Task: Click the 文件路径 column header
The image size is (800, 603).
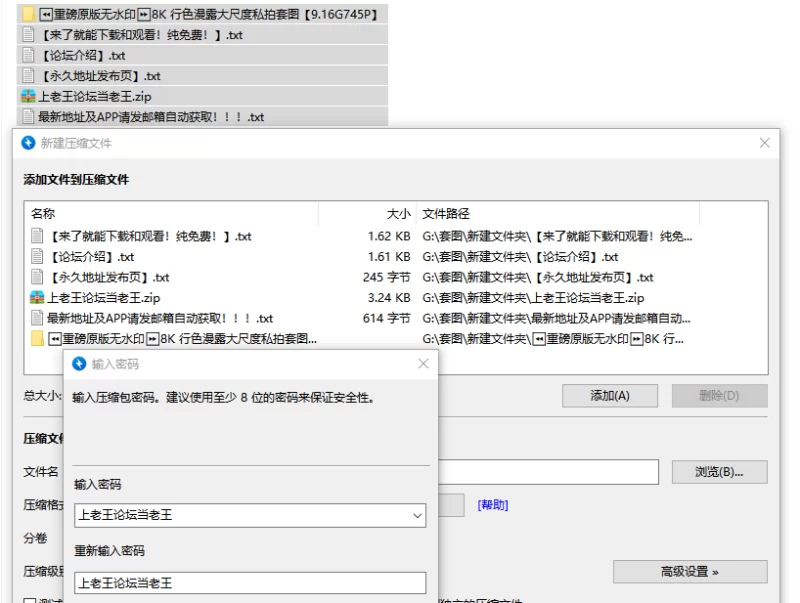Action: (x=446, y=214)
